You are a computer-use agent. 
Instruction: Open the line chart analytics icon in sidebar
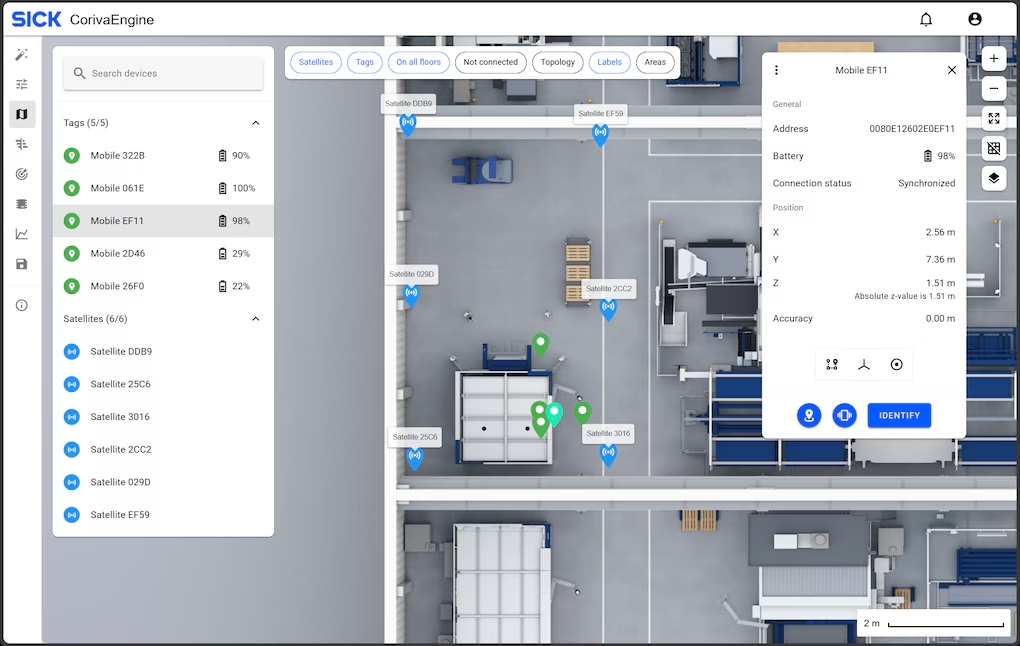click(x=21, y=234)
